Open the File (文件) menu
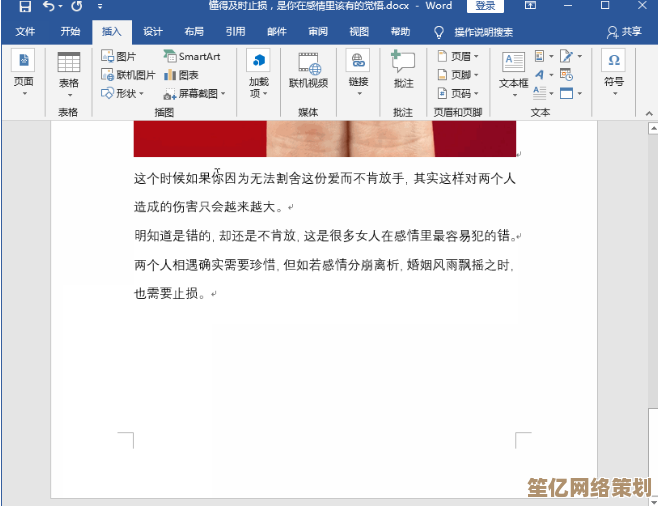 click(x=25, y=32)
